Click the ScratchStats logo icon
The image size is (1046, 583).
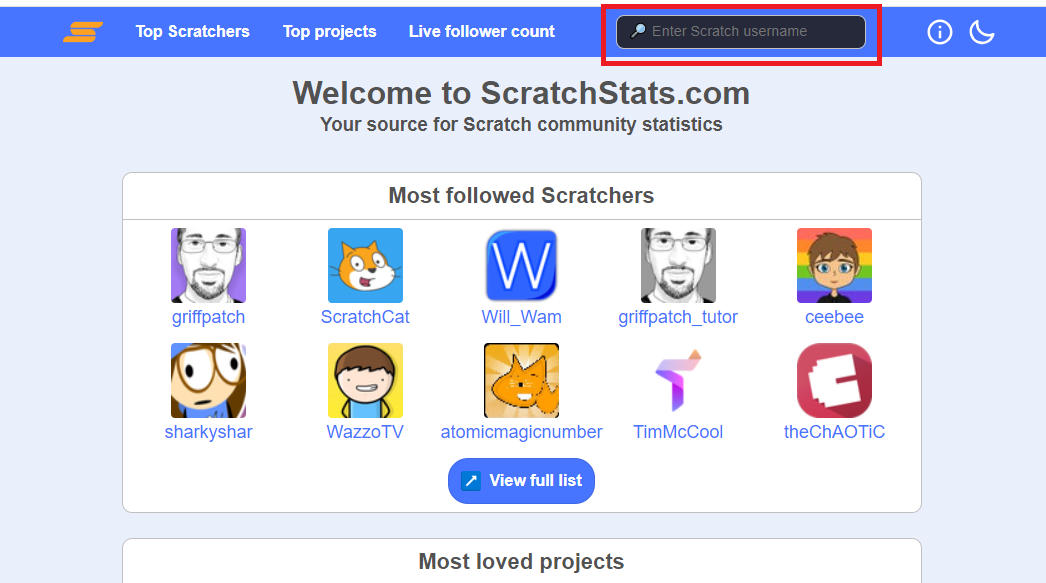pyautogui.click(x=83, y=32)
